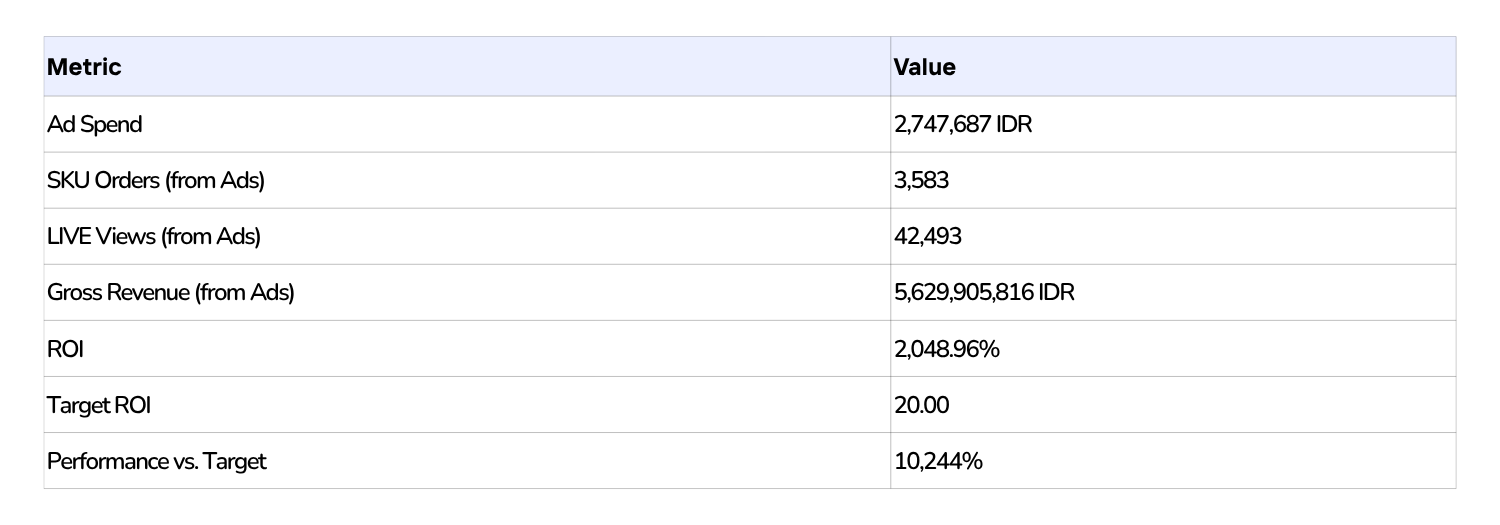Select the Performance vs. Target label
Screen dimensions: 1500x525
pos(157,461)
